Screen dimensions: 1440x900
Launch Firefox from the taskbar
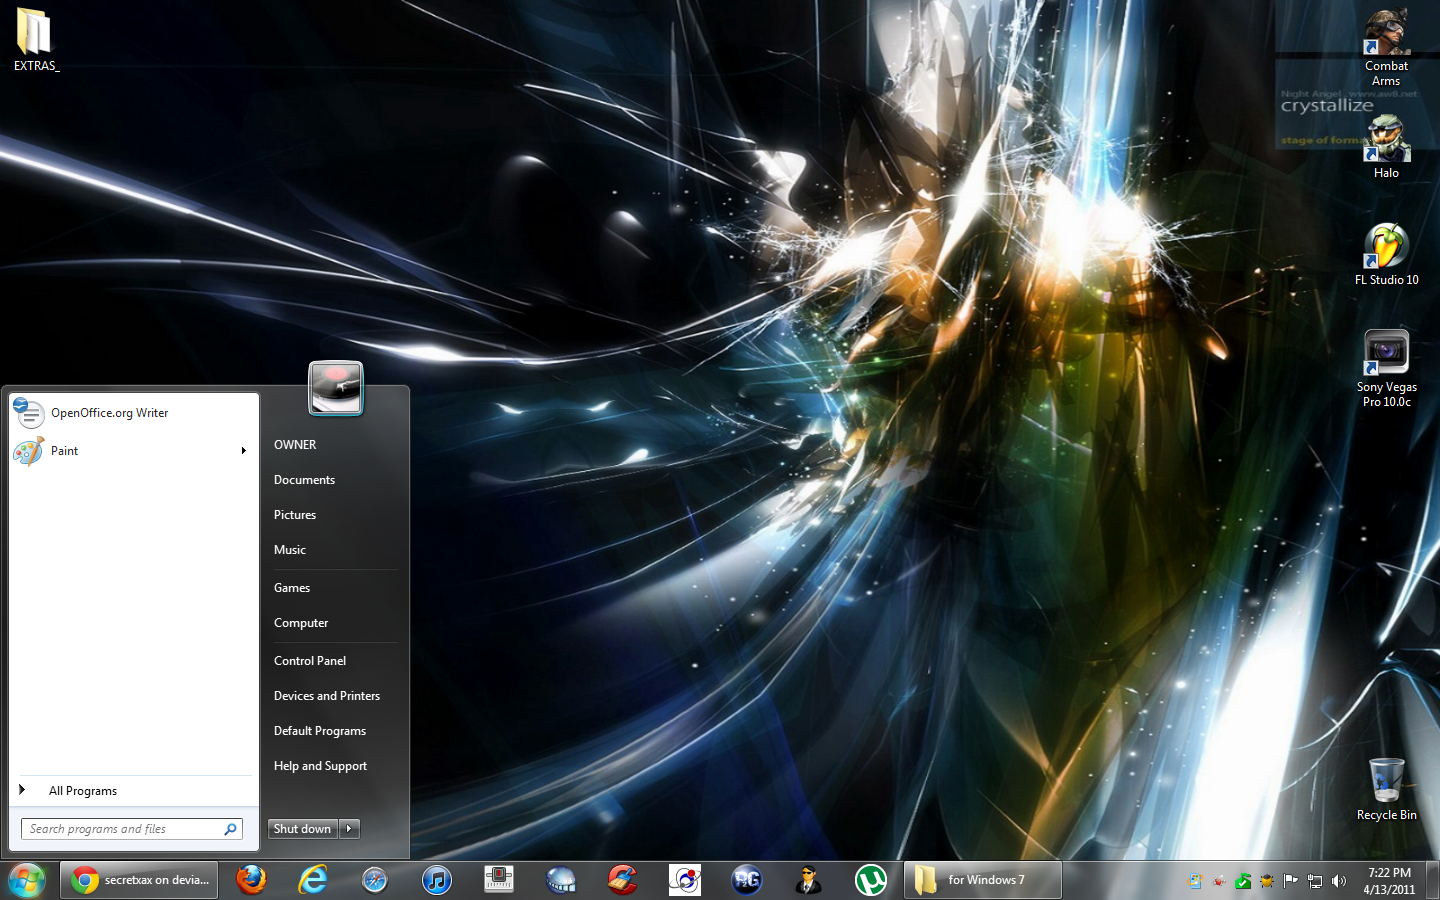(x=251, y=880)
